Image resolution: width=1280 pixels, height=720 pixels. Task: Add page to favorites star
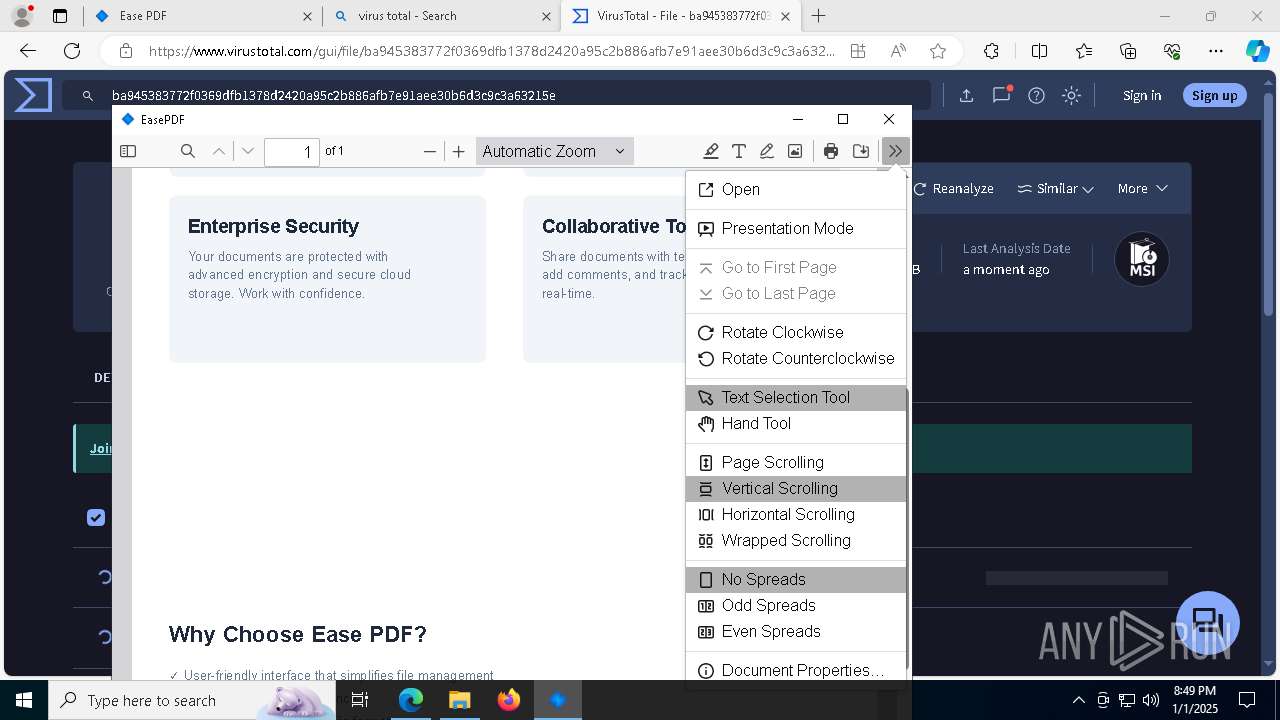pos(937,51)
